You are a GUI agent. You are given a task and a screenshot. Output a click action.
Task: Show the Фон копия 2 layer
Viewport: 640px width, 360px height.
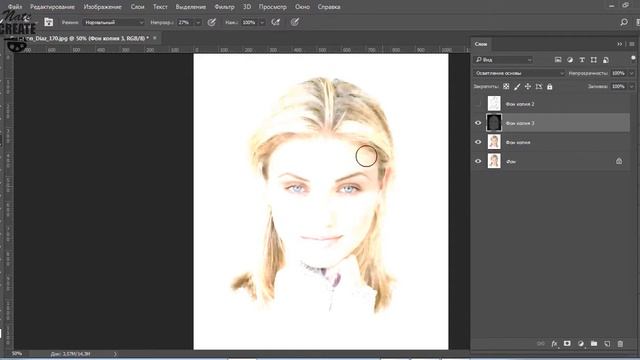[x=478, y=104]
